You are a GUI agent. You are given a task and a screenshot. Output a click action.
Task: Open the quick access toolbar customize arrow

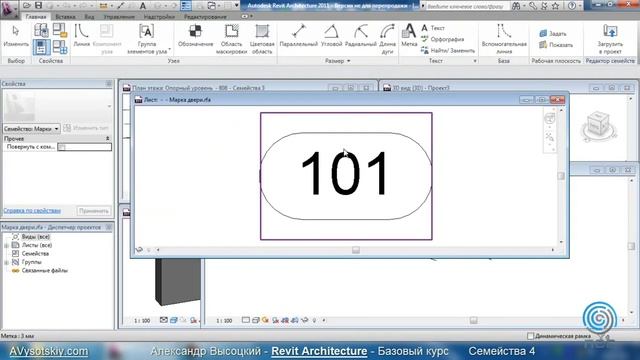[x=236, y=6]
